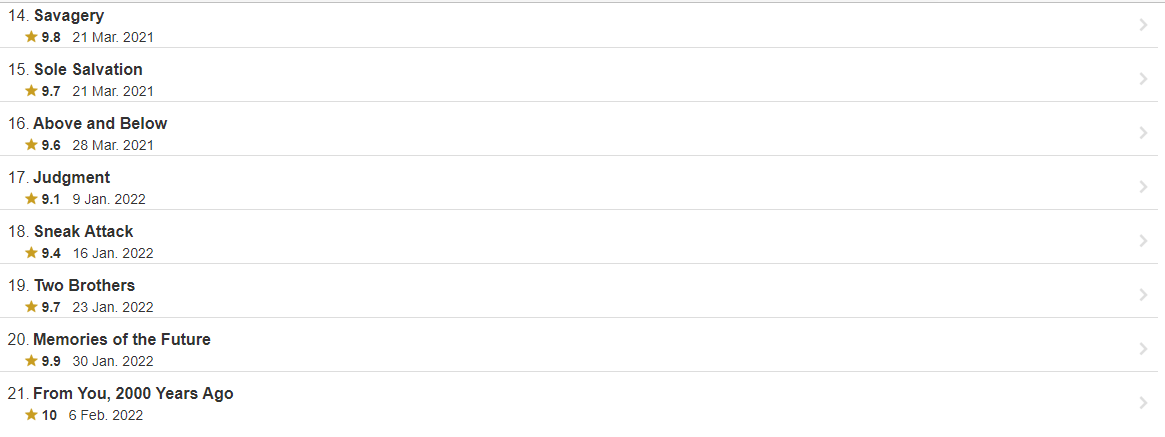Click the Two Brothers episode title
The width and height of the screenshot is (1165, 437).
pos(84,285)
